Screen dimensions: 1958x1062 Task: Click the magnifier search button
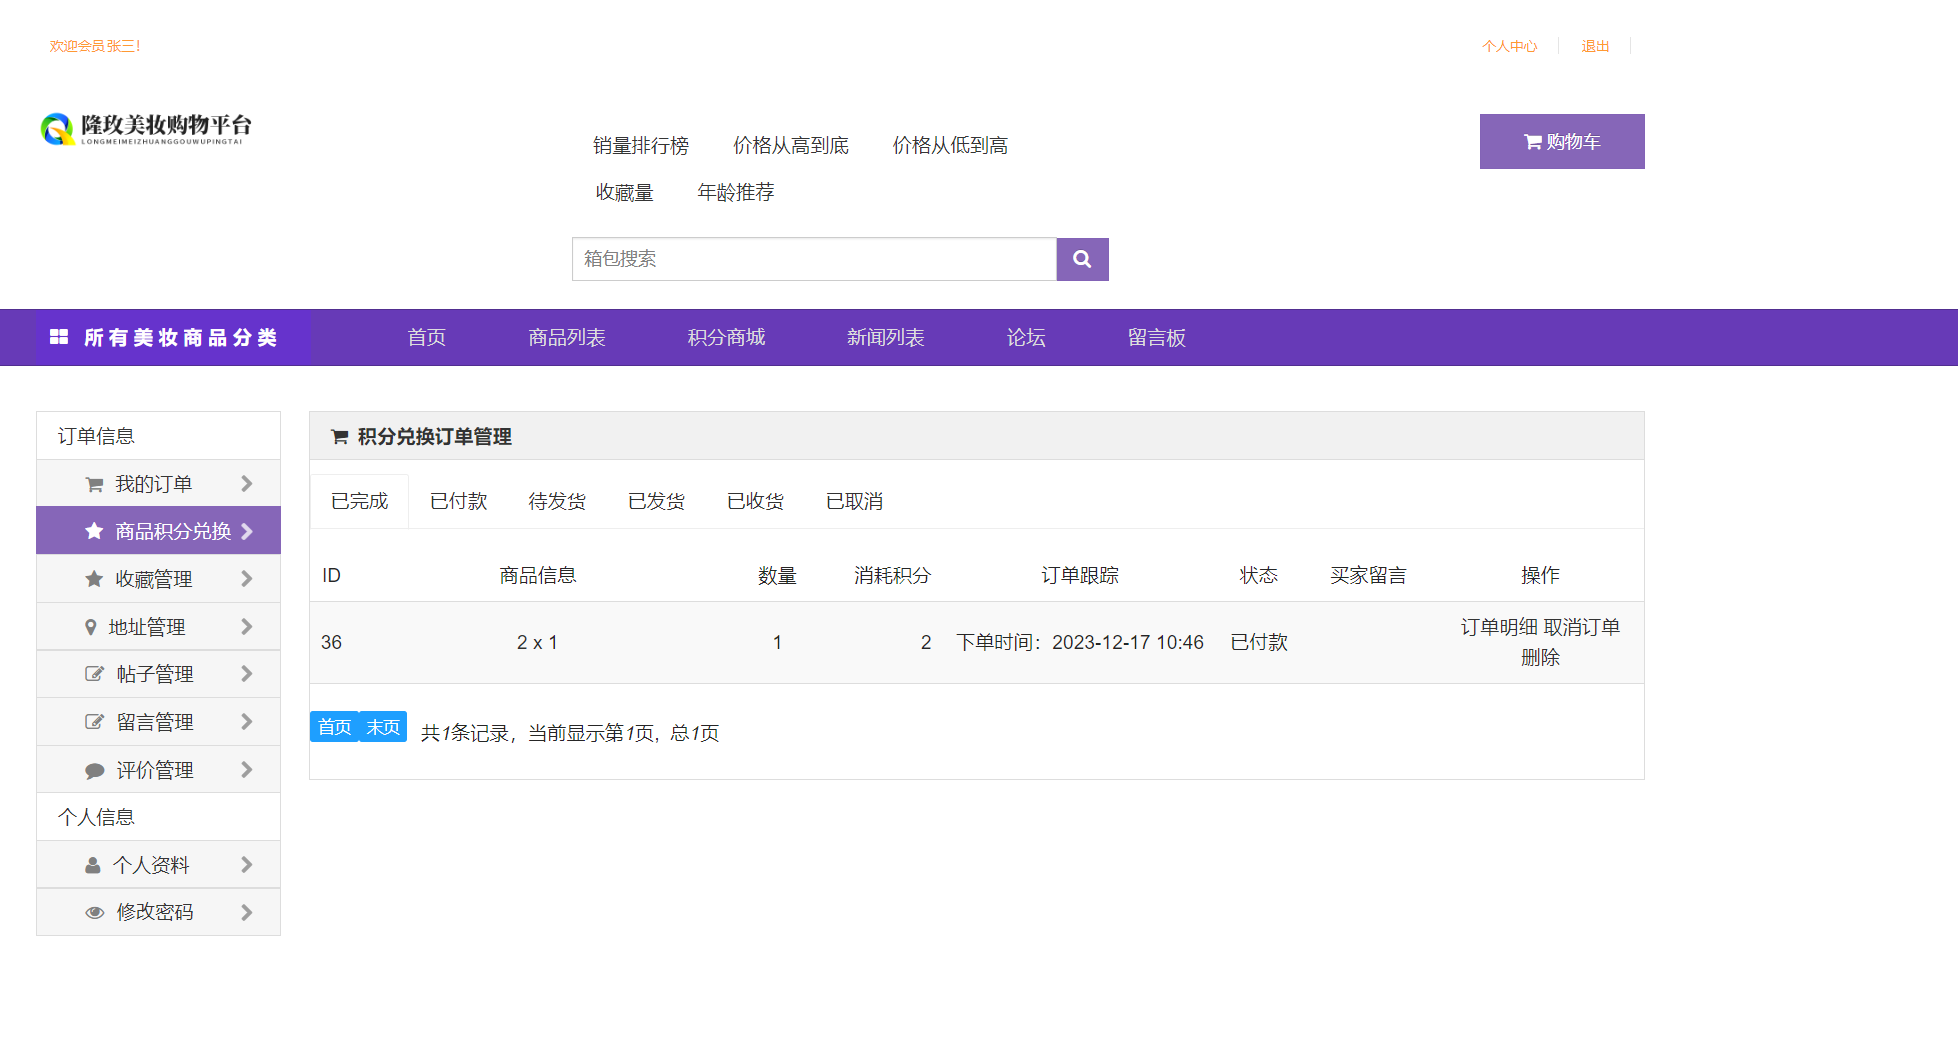pyautogui.click(x=1082, y=259)
